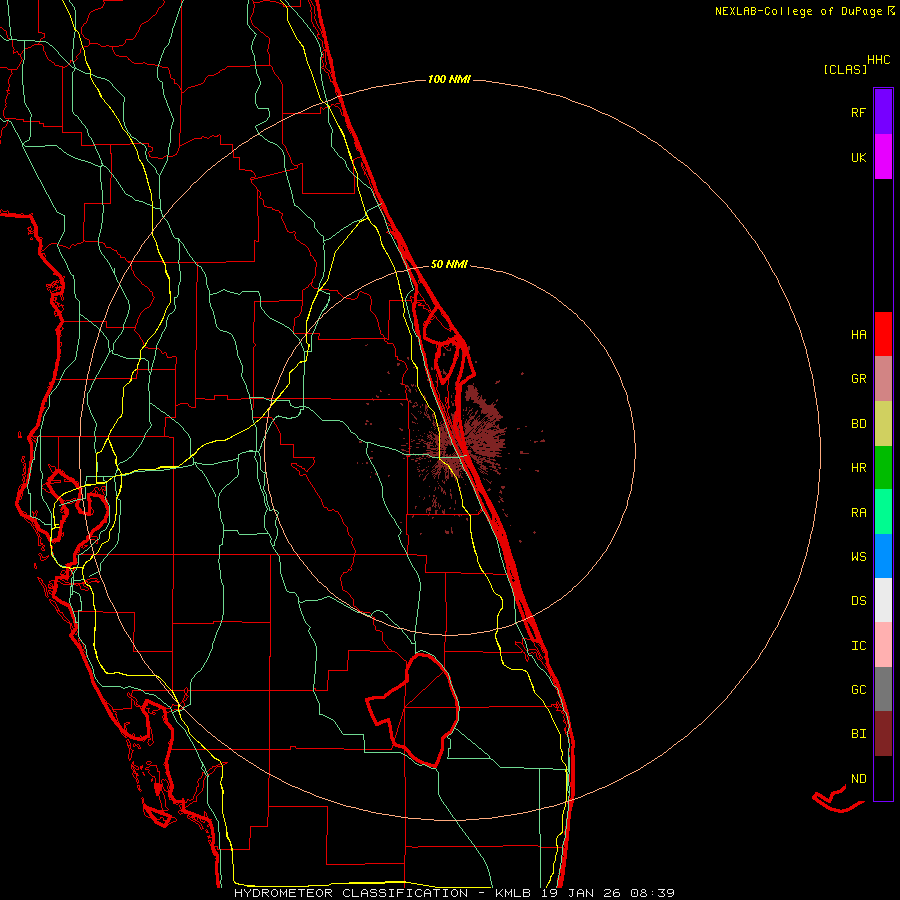Click the WS legend label

tap(858, 557)
